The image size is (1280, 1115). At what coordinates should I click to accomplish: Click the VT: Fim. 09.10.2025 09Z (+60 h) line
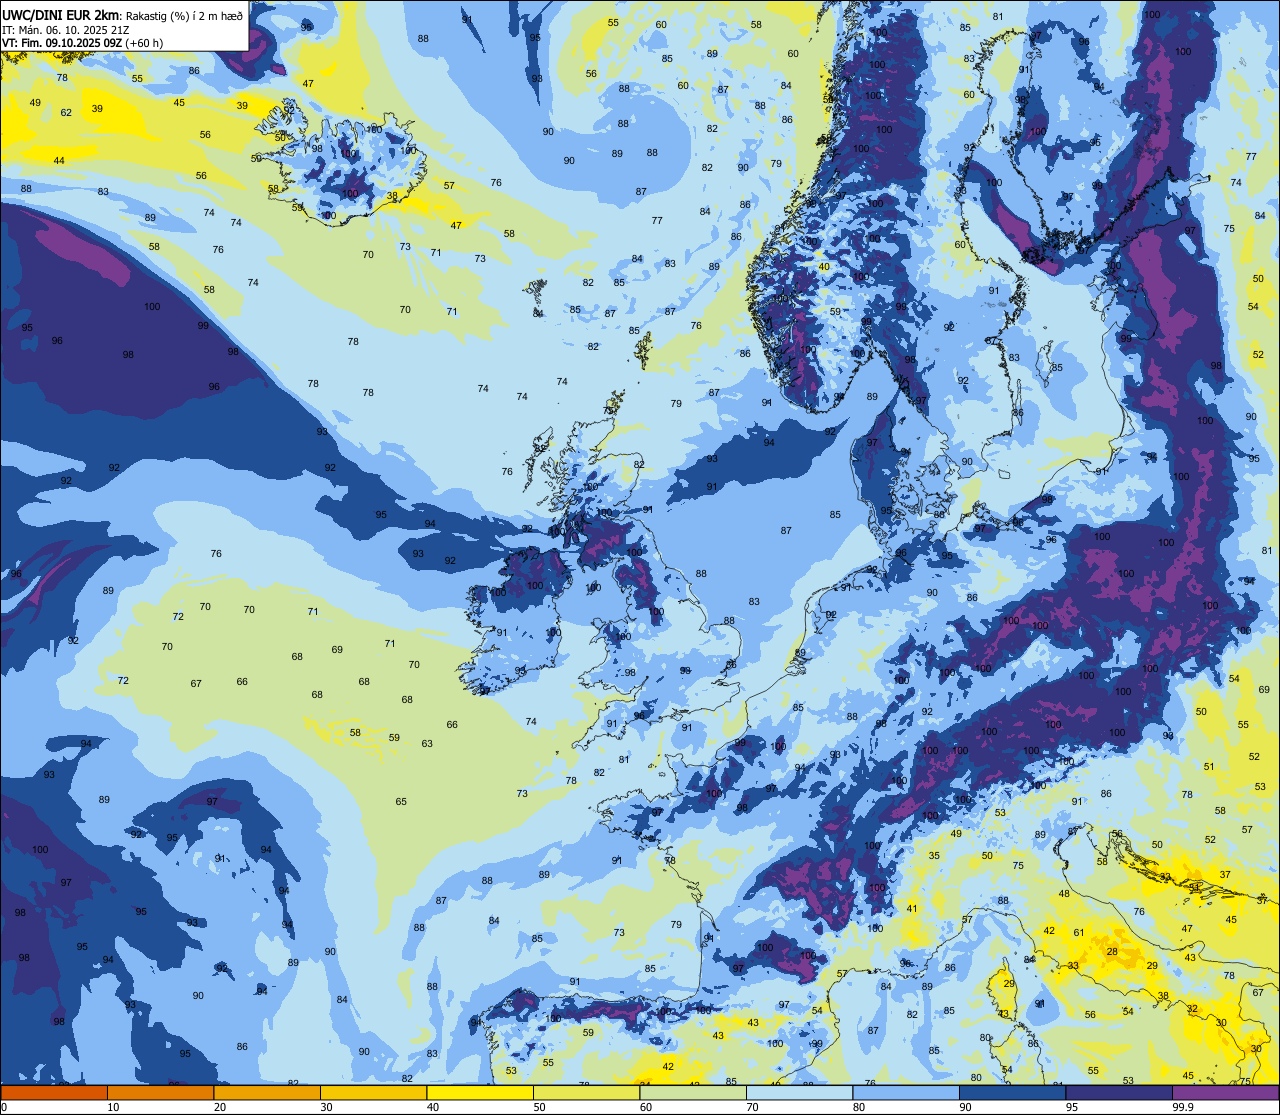point(82,43)
